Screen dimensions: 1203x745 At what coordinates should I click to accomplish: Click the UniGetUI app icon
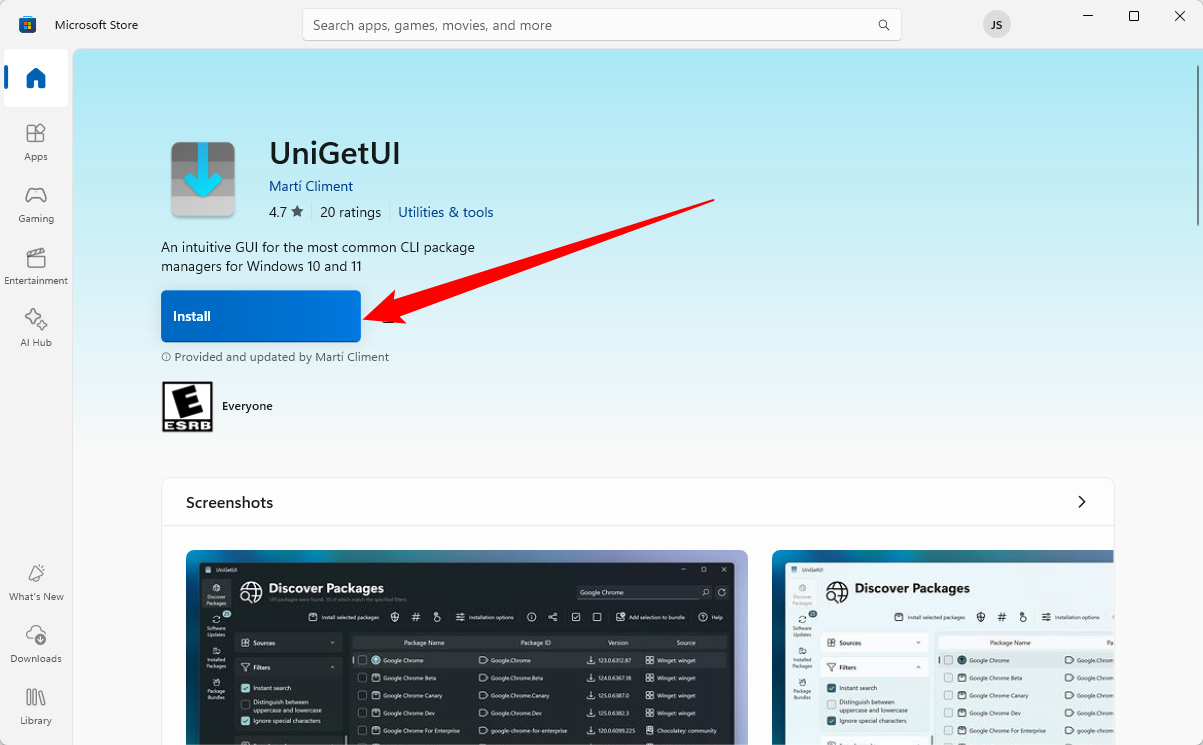[203, 179]
